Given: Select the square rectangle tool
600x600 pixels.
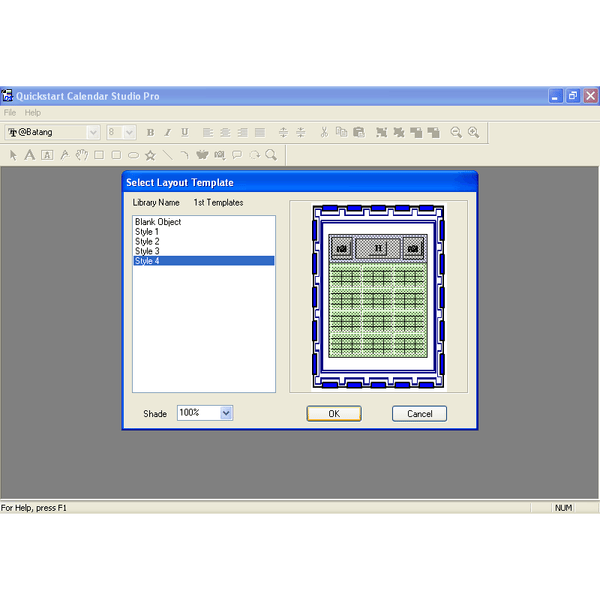Looking at the screenshot, I should pos(99,155).
